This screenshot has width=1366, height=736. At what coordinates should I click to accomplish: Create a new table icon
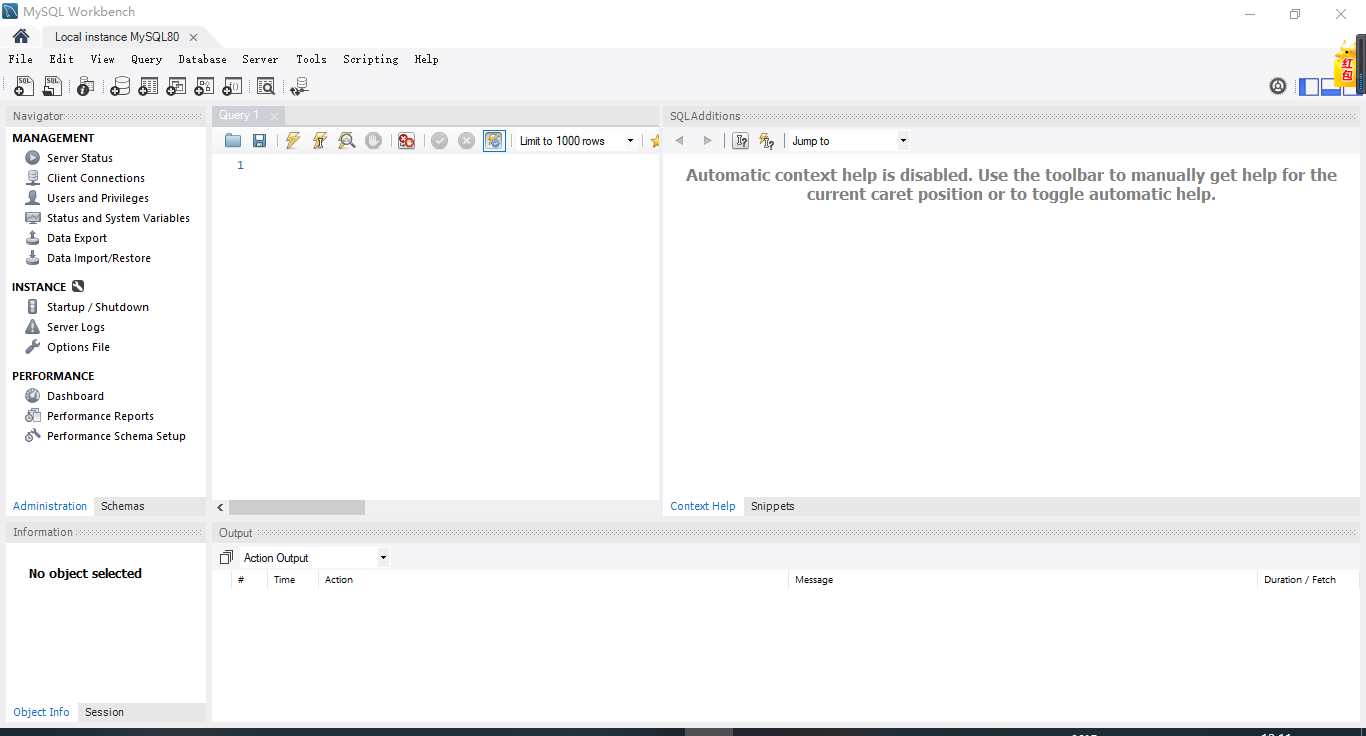(148, 87)
